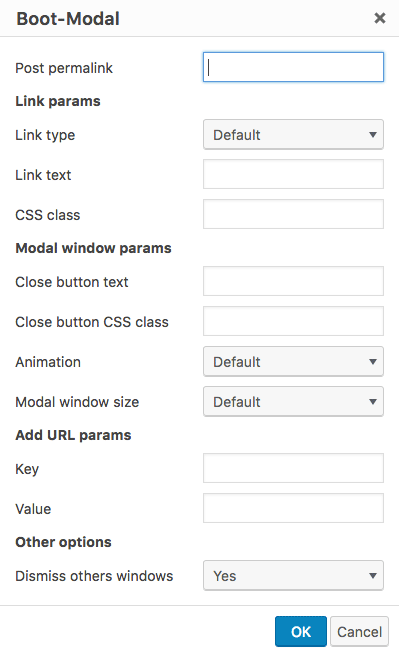Screen dimensions: 399x655
Task: Open the Dismiss others windows dropdown
Action: pos(293,575)
